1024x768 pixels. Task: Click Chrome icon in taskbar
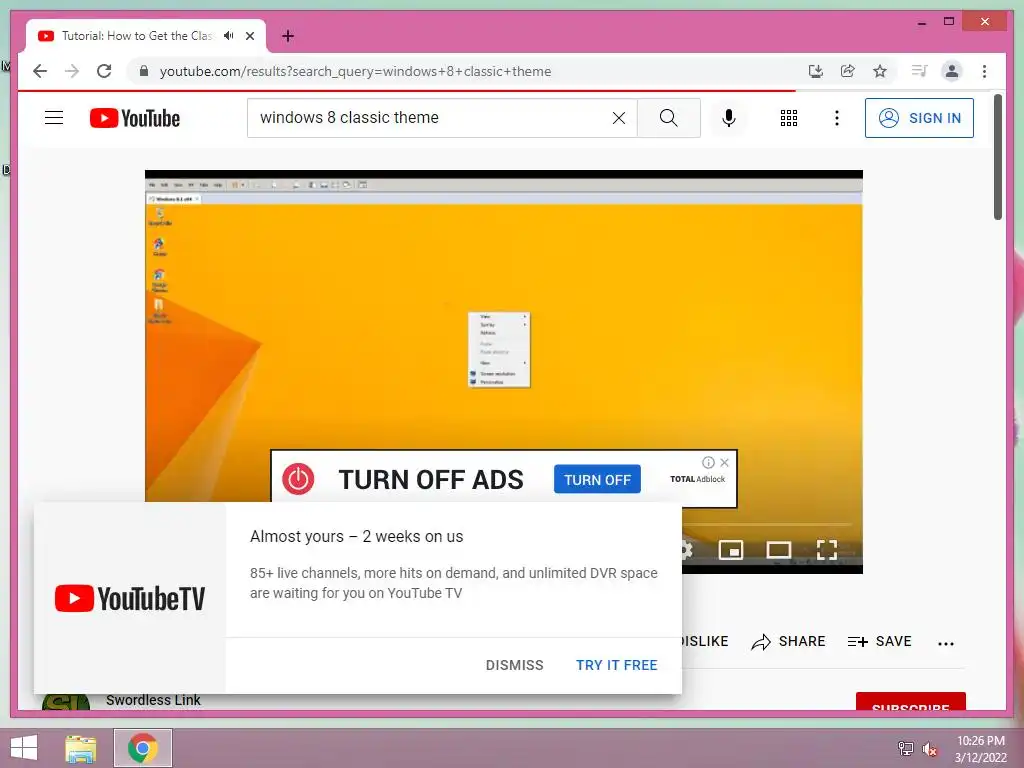(x=143, y=748)
